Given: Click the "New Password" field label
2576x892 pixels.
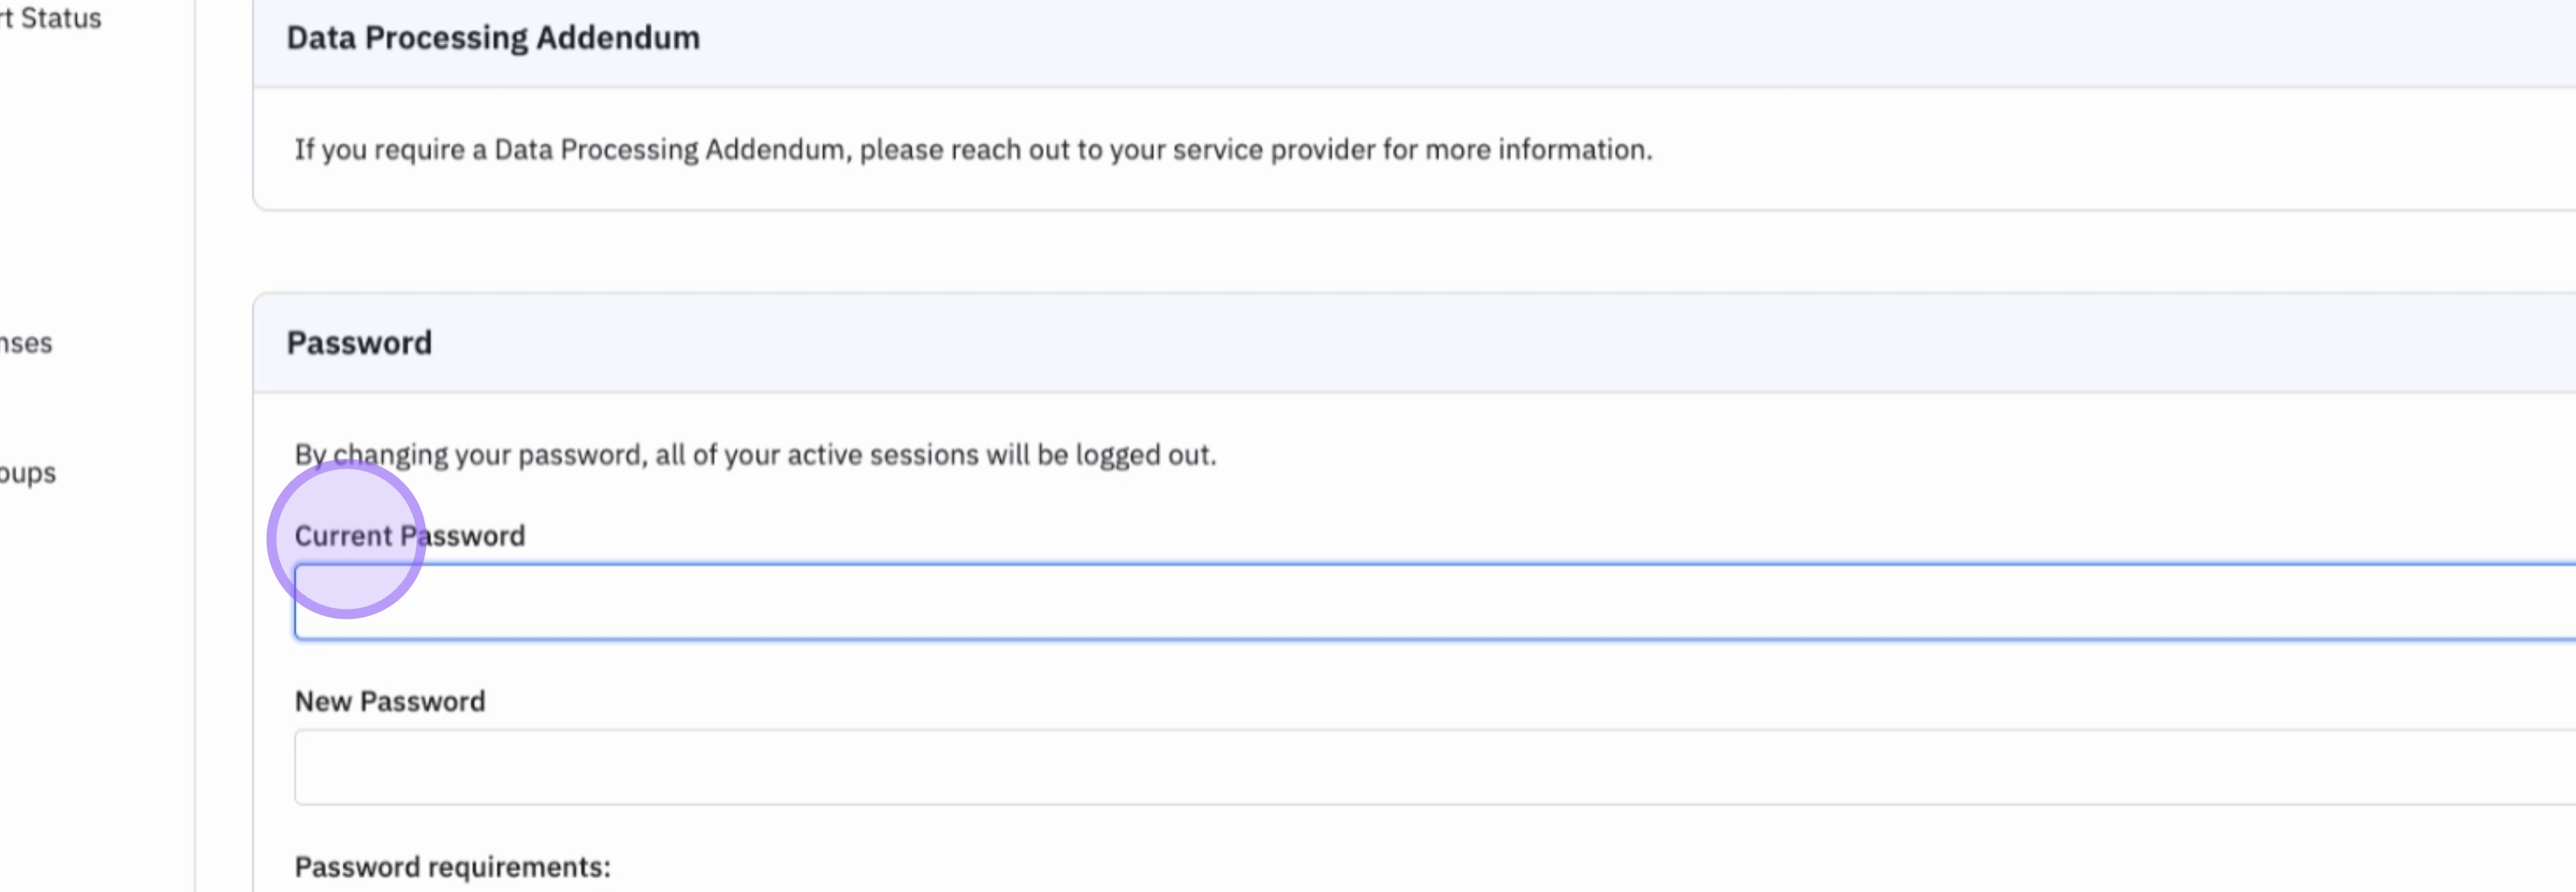Looking at the screenshot, I should pyautogui.click(x=390, y=701).
